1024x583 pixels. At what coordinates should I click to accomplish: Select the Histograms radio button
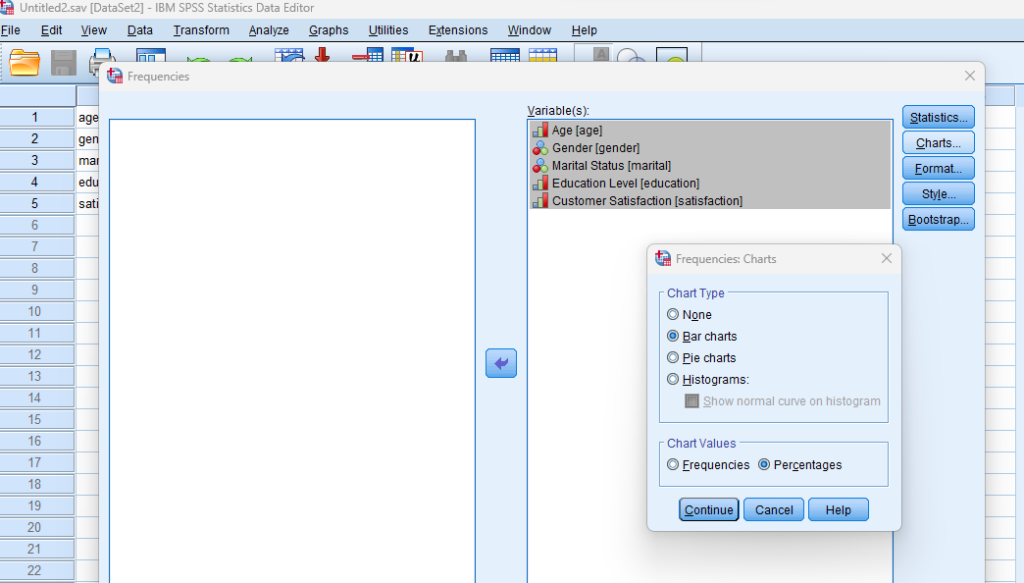(673, 380)
